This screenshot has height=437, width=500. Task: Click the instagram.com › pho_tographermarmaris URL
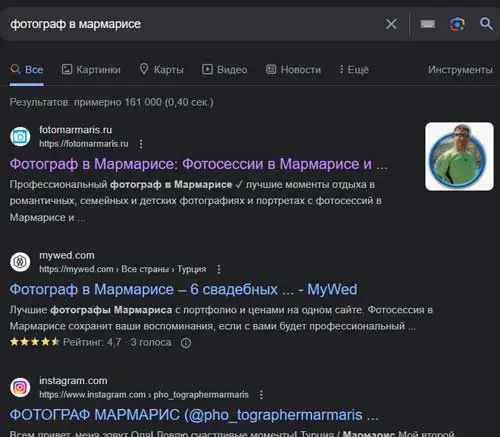(144, 395)
